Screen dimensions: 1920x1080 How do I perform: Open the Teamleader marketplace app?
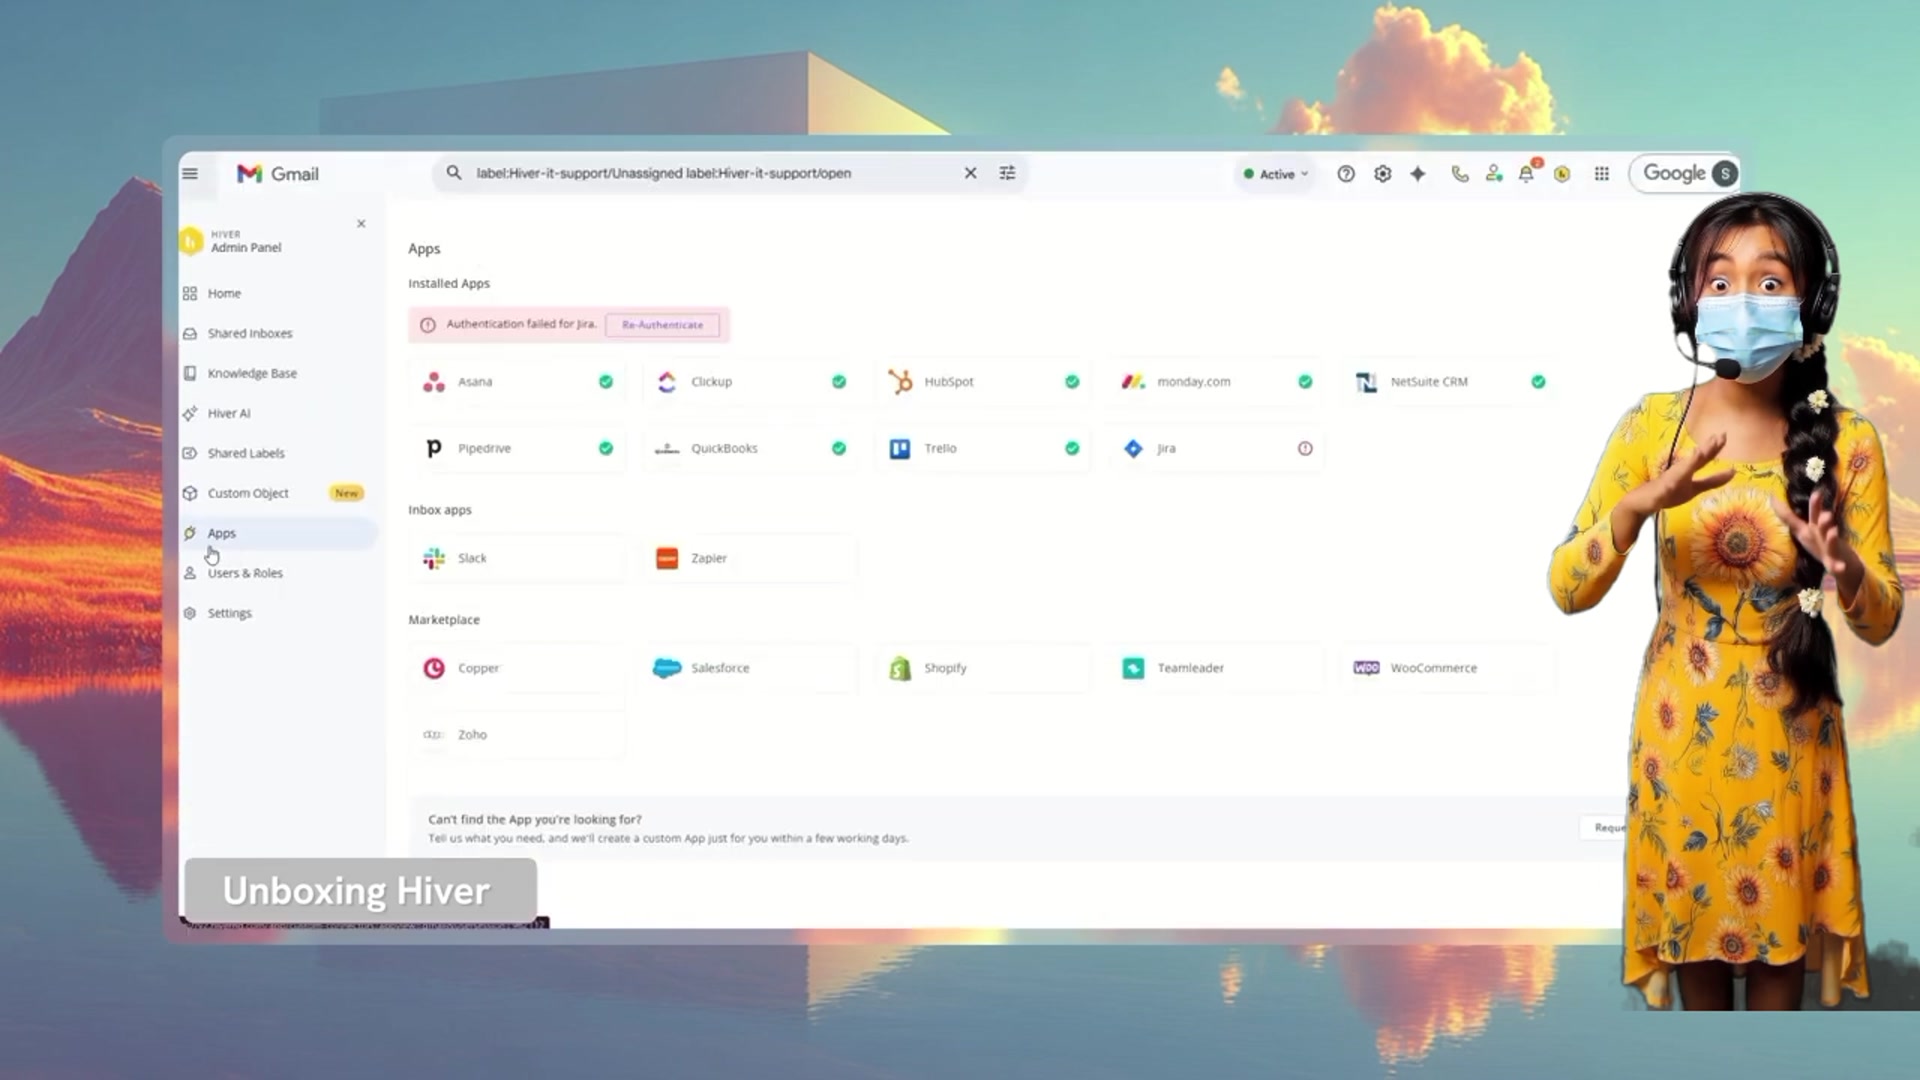coord(1216,669)
